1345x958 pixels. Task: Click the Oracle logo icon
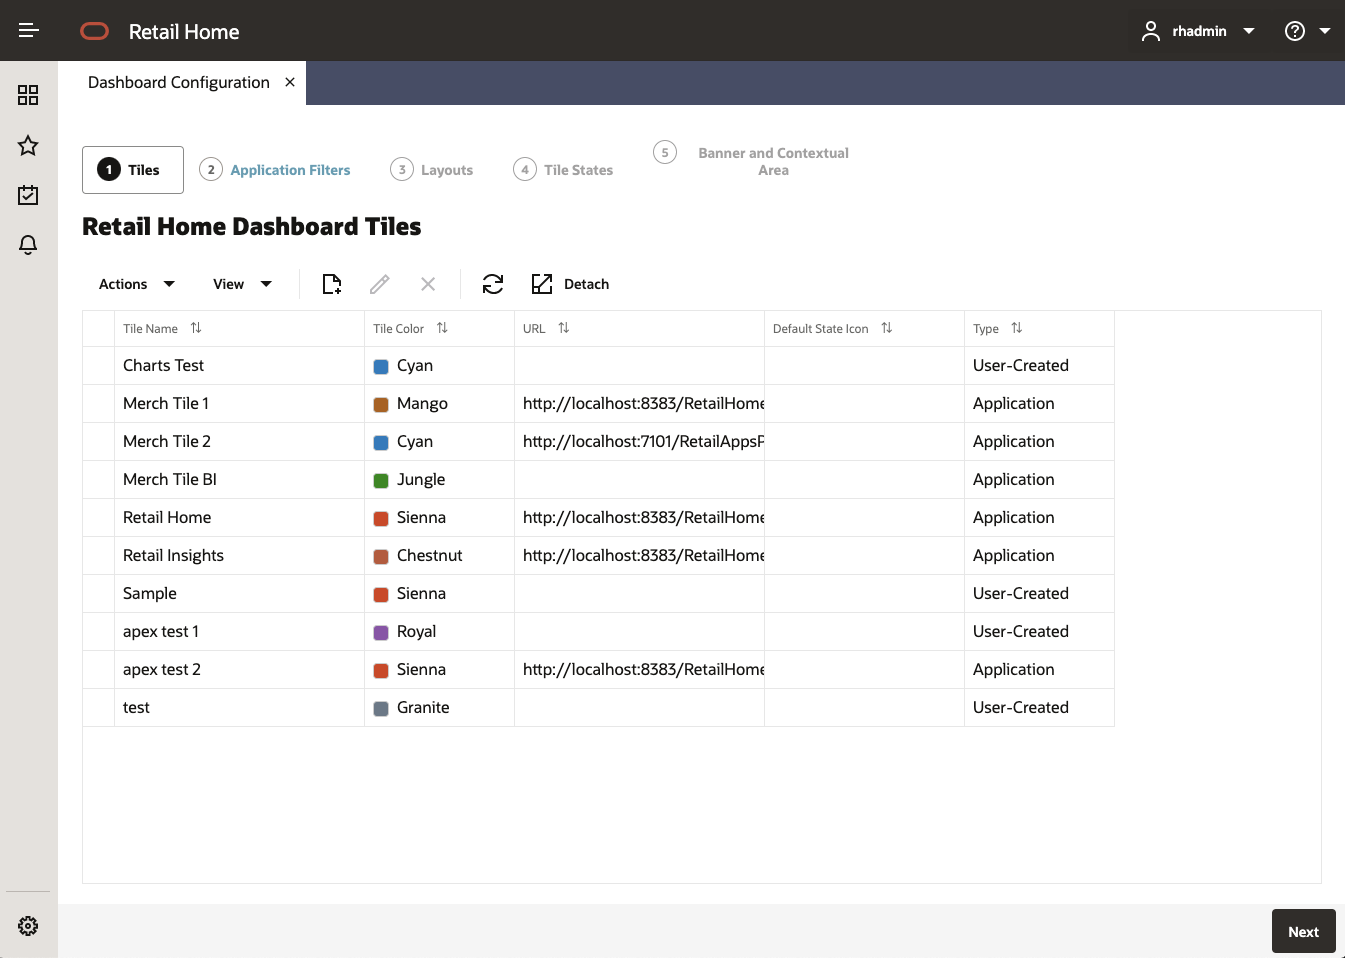click(x=94, y=31)
